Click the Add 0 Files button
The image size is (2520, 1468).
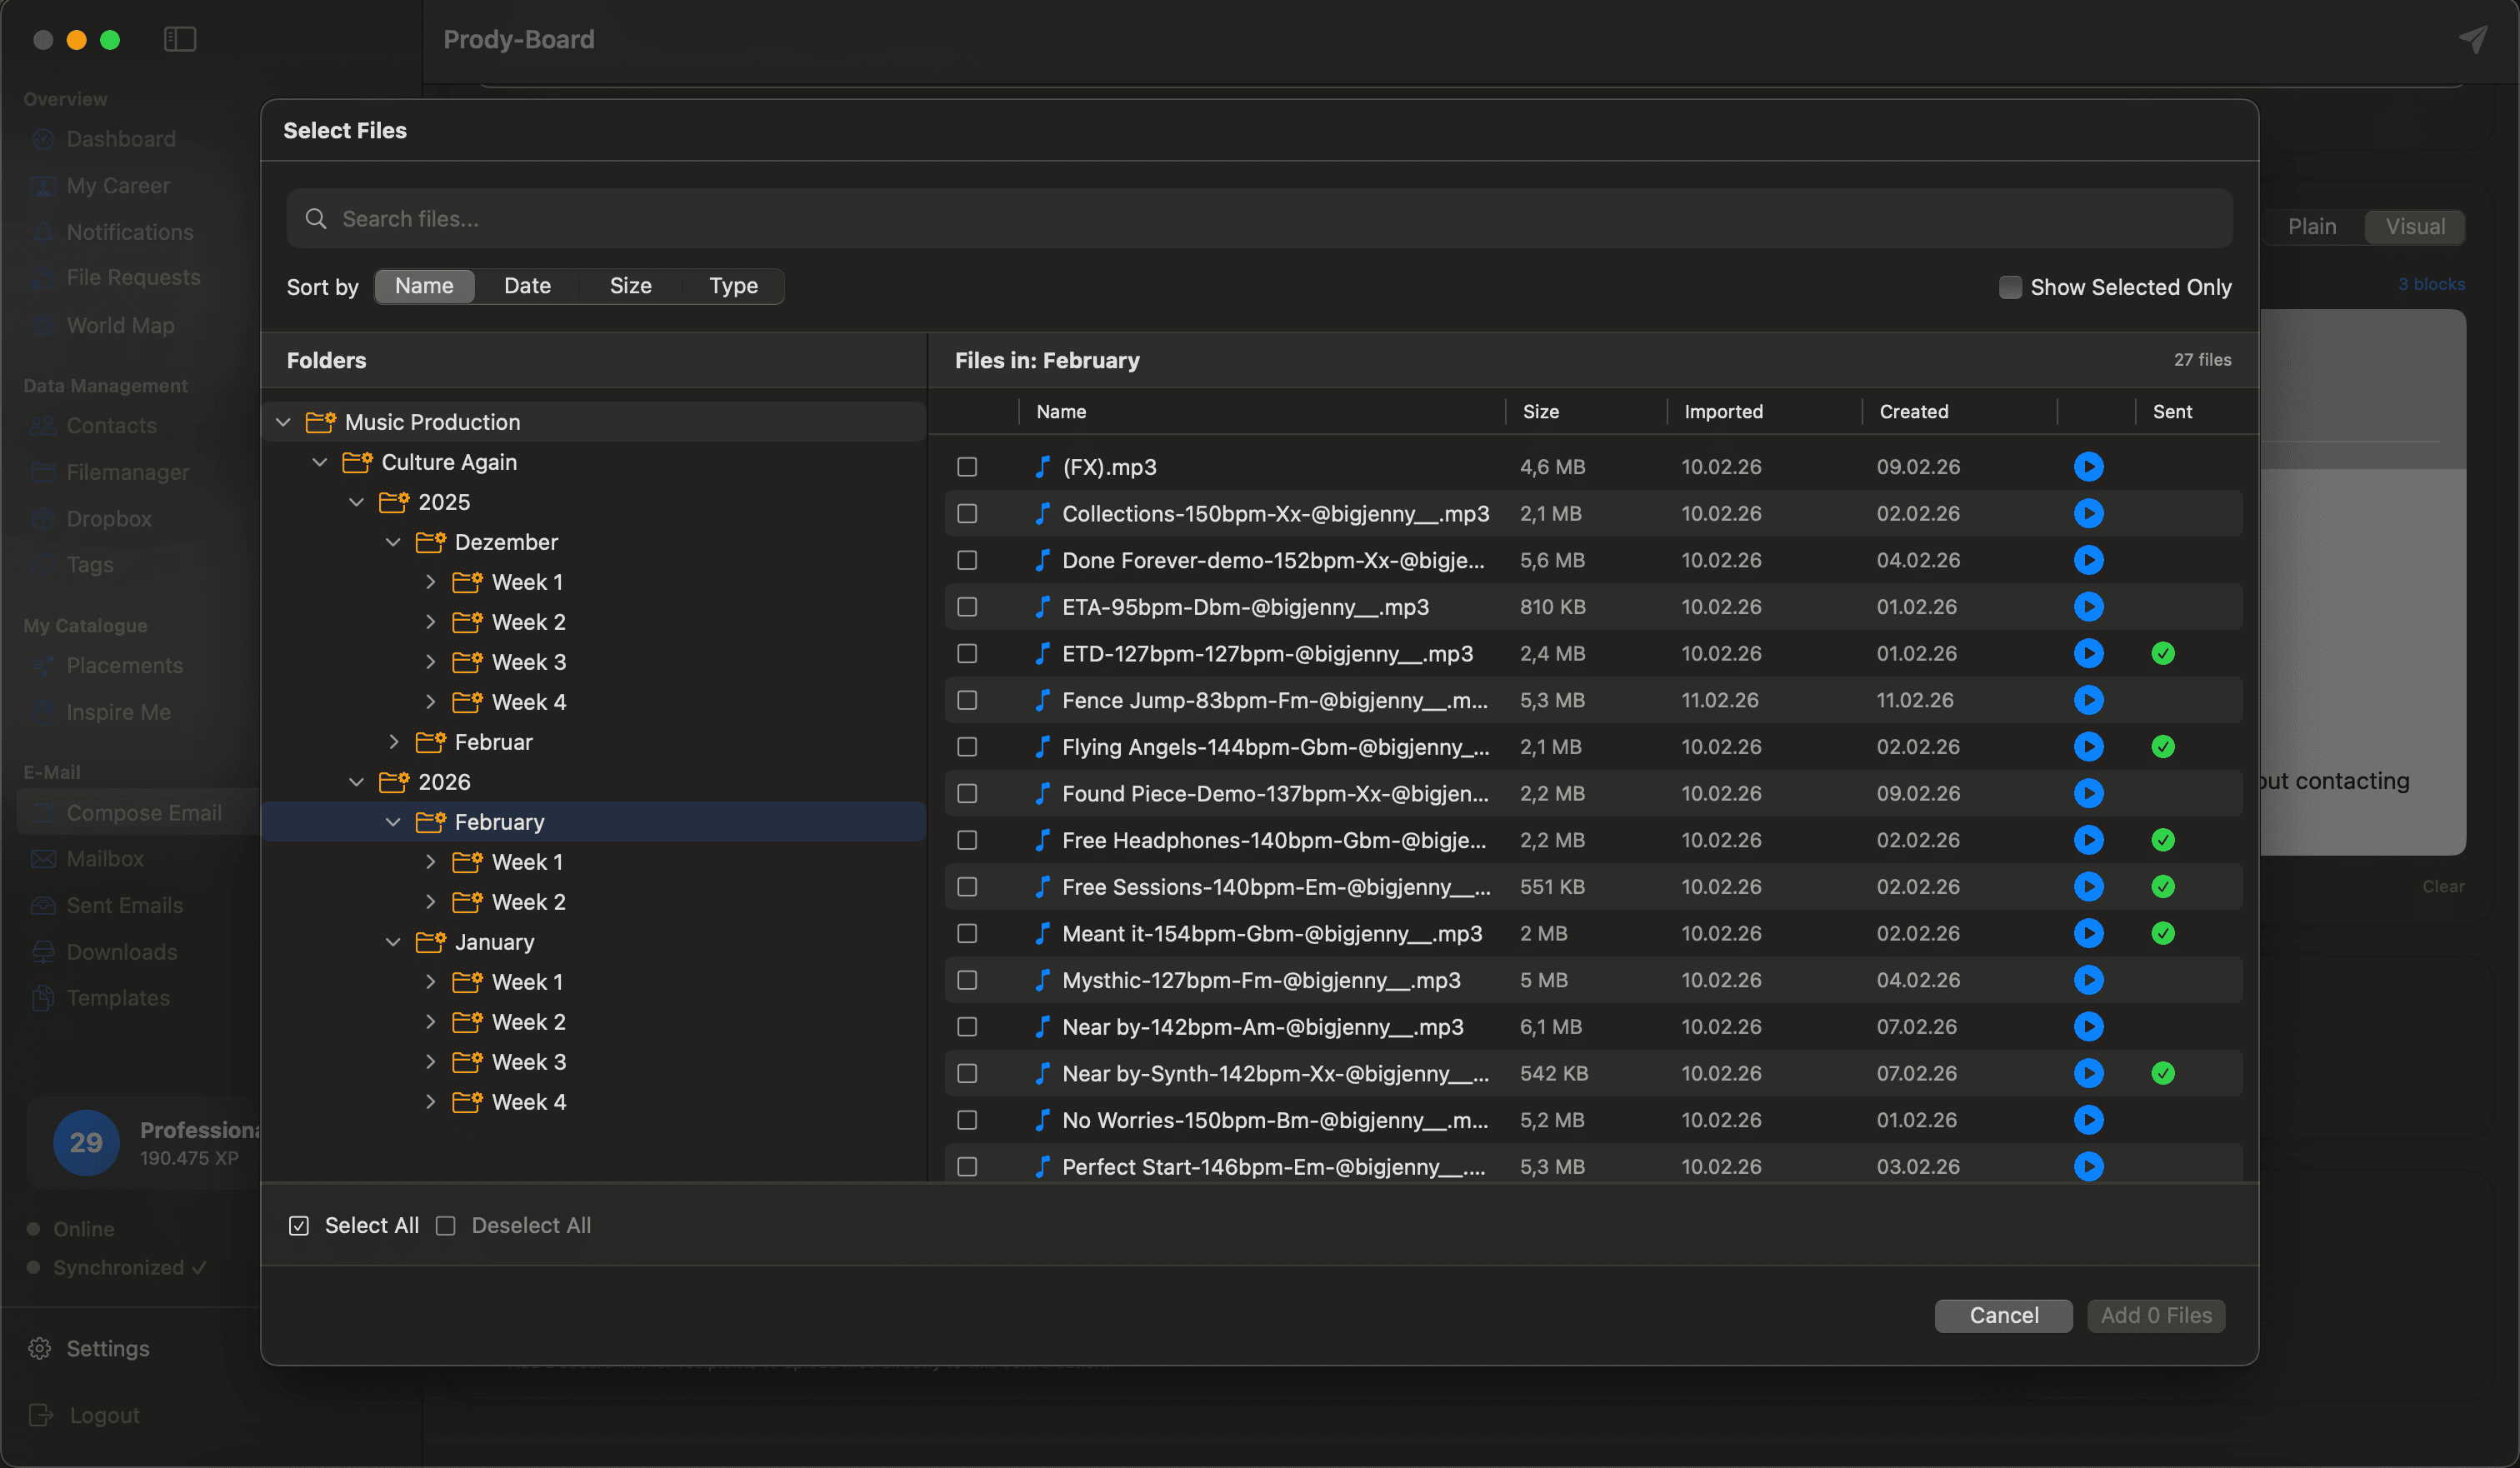(x=2155, y=1315)
